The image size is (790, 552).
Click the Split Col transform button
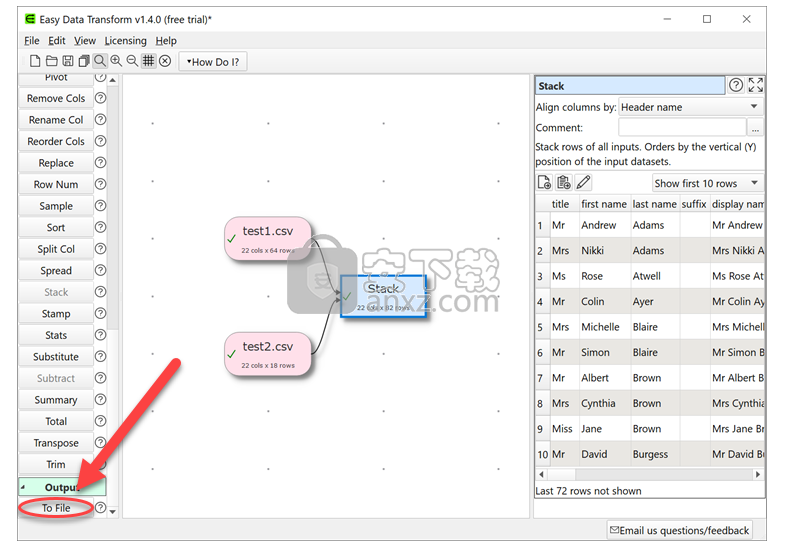pyautogui.click(x=56, y=249)
